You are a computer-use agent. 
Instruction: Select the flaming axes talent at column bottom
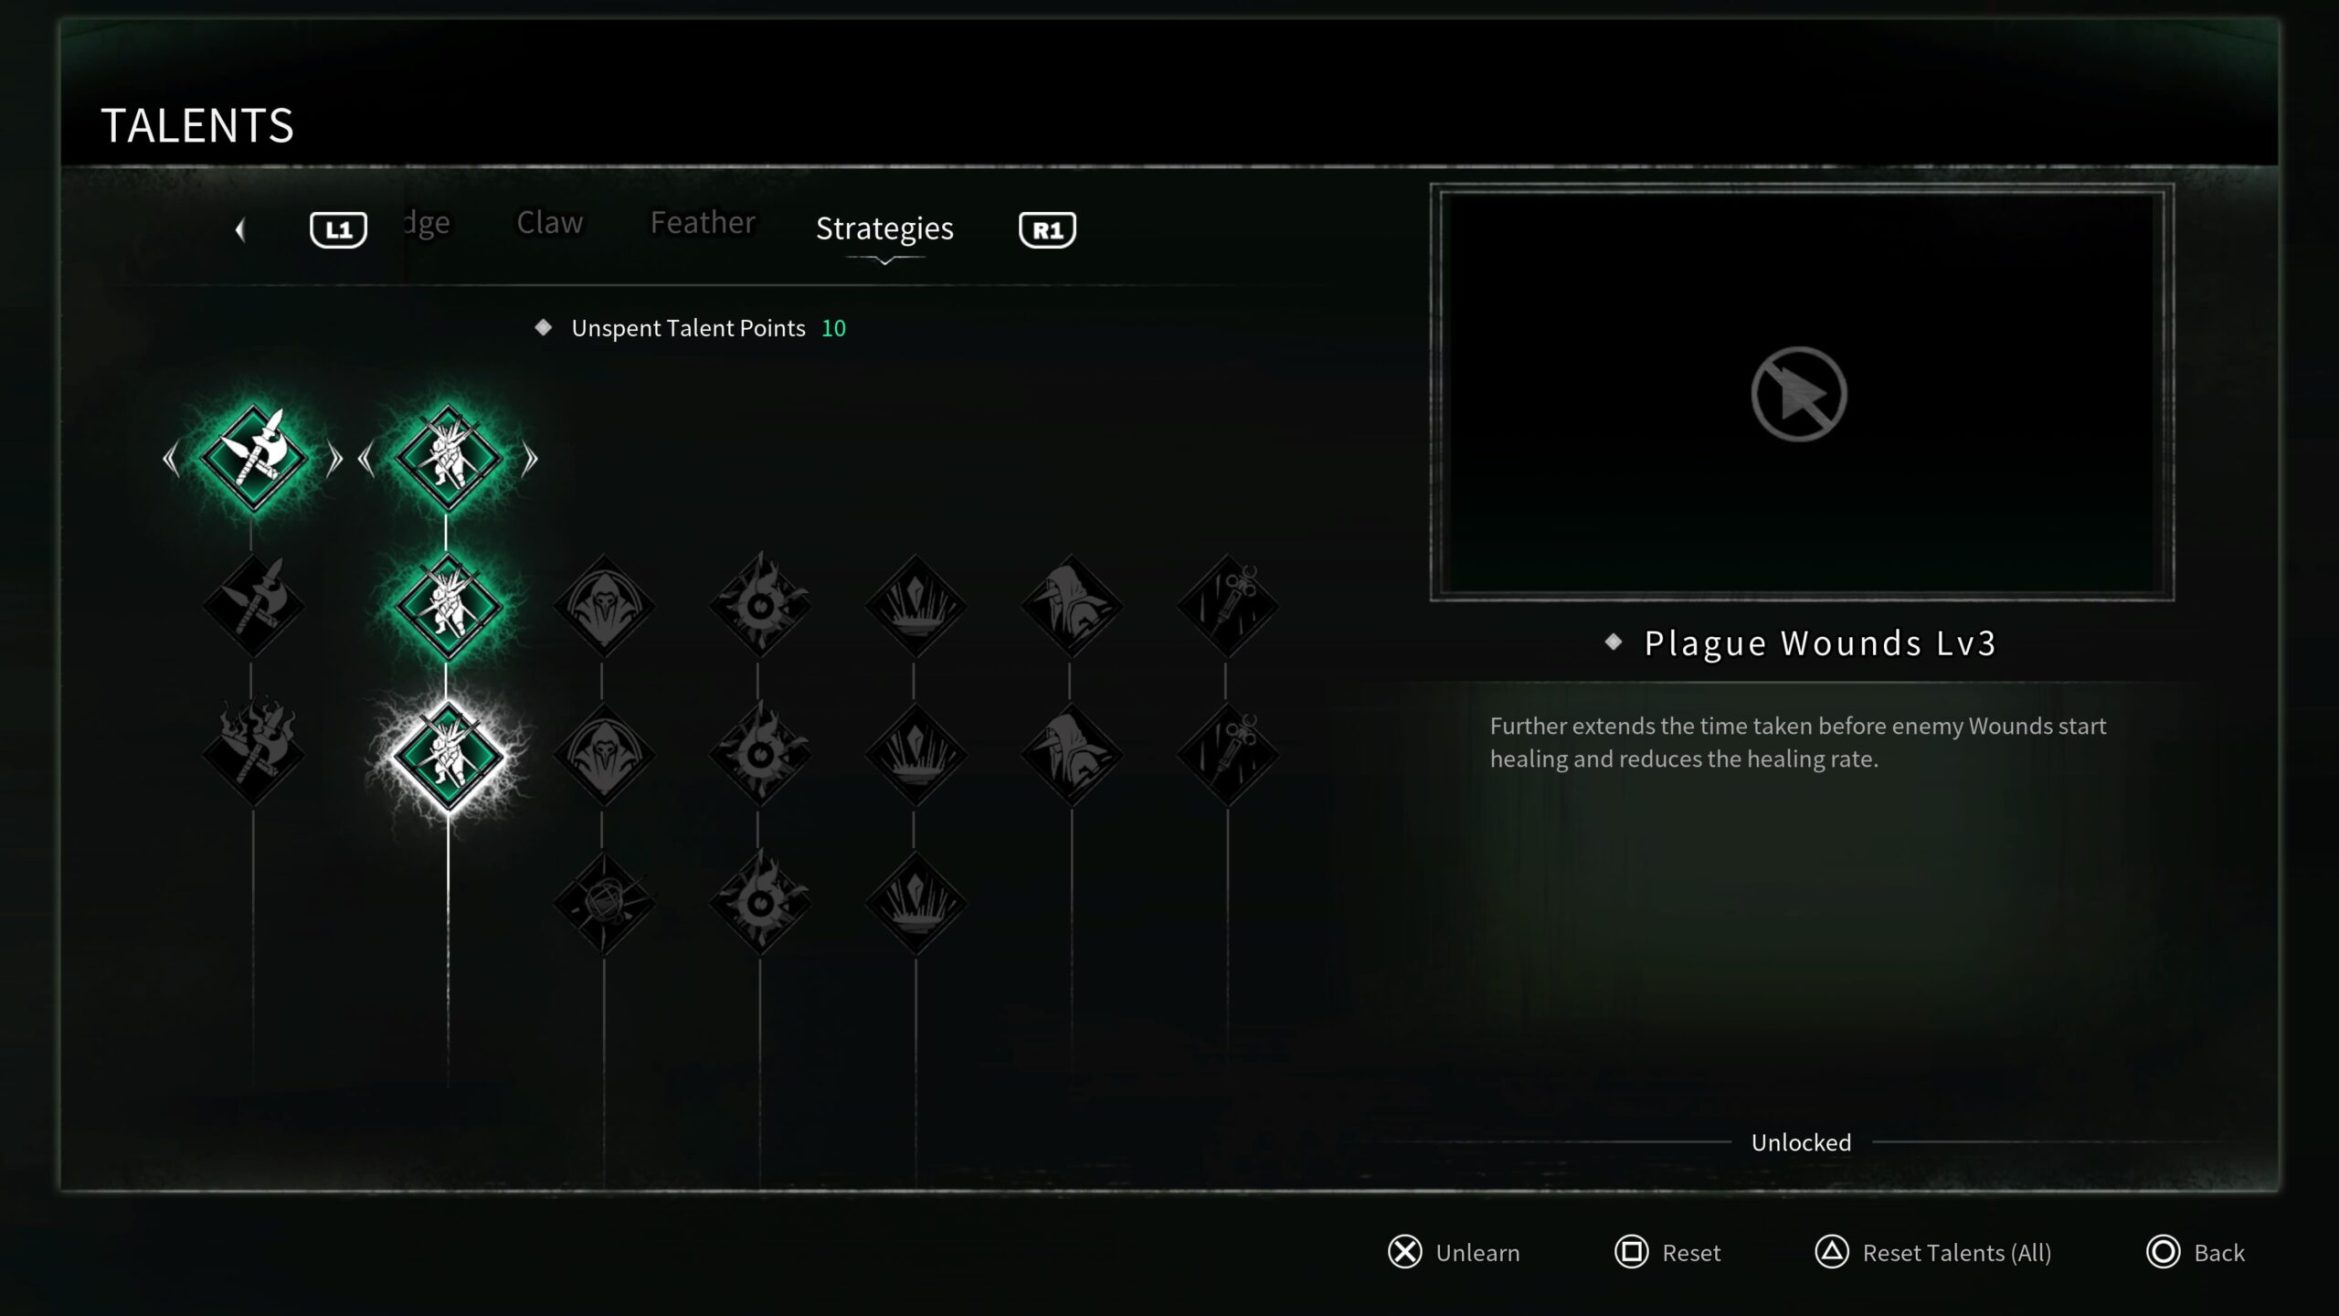[x=253, y=754]
